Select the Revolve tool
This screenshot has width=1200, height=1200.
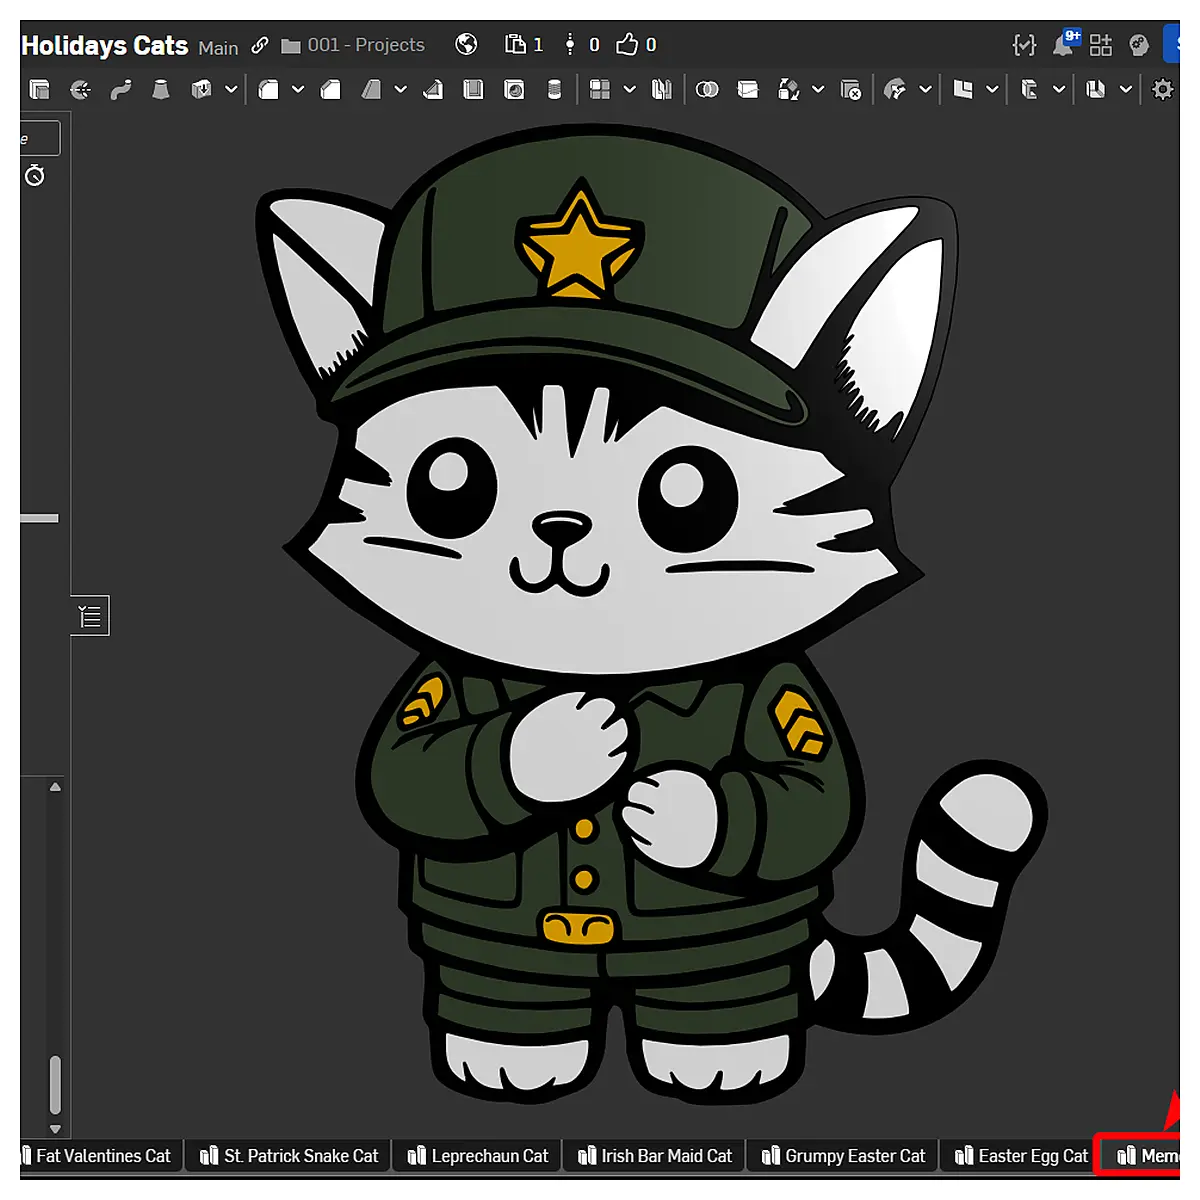pyautogui.click(x=81, y=90)
